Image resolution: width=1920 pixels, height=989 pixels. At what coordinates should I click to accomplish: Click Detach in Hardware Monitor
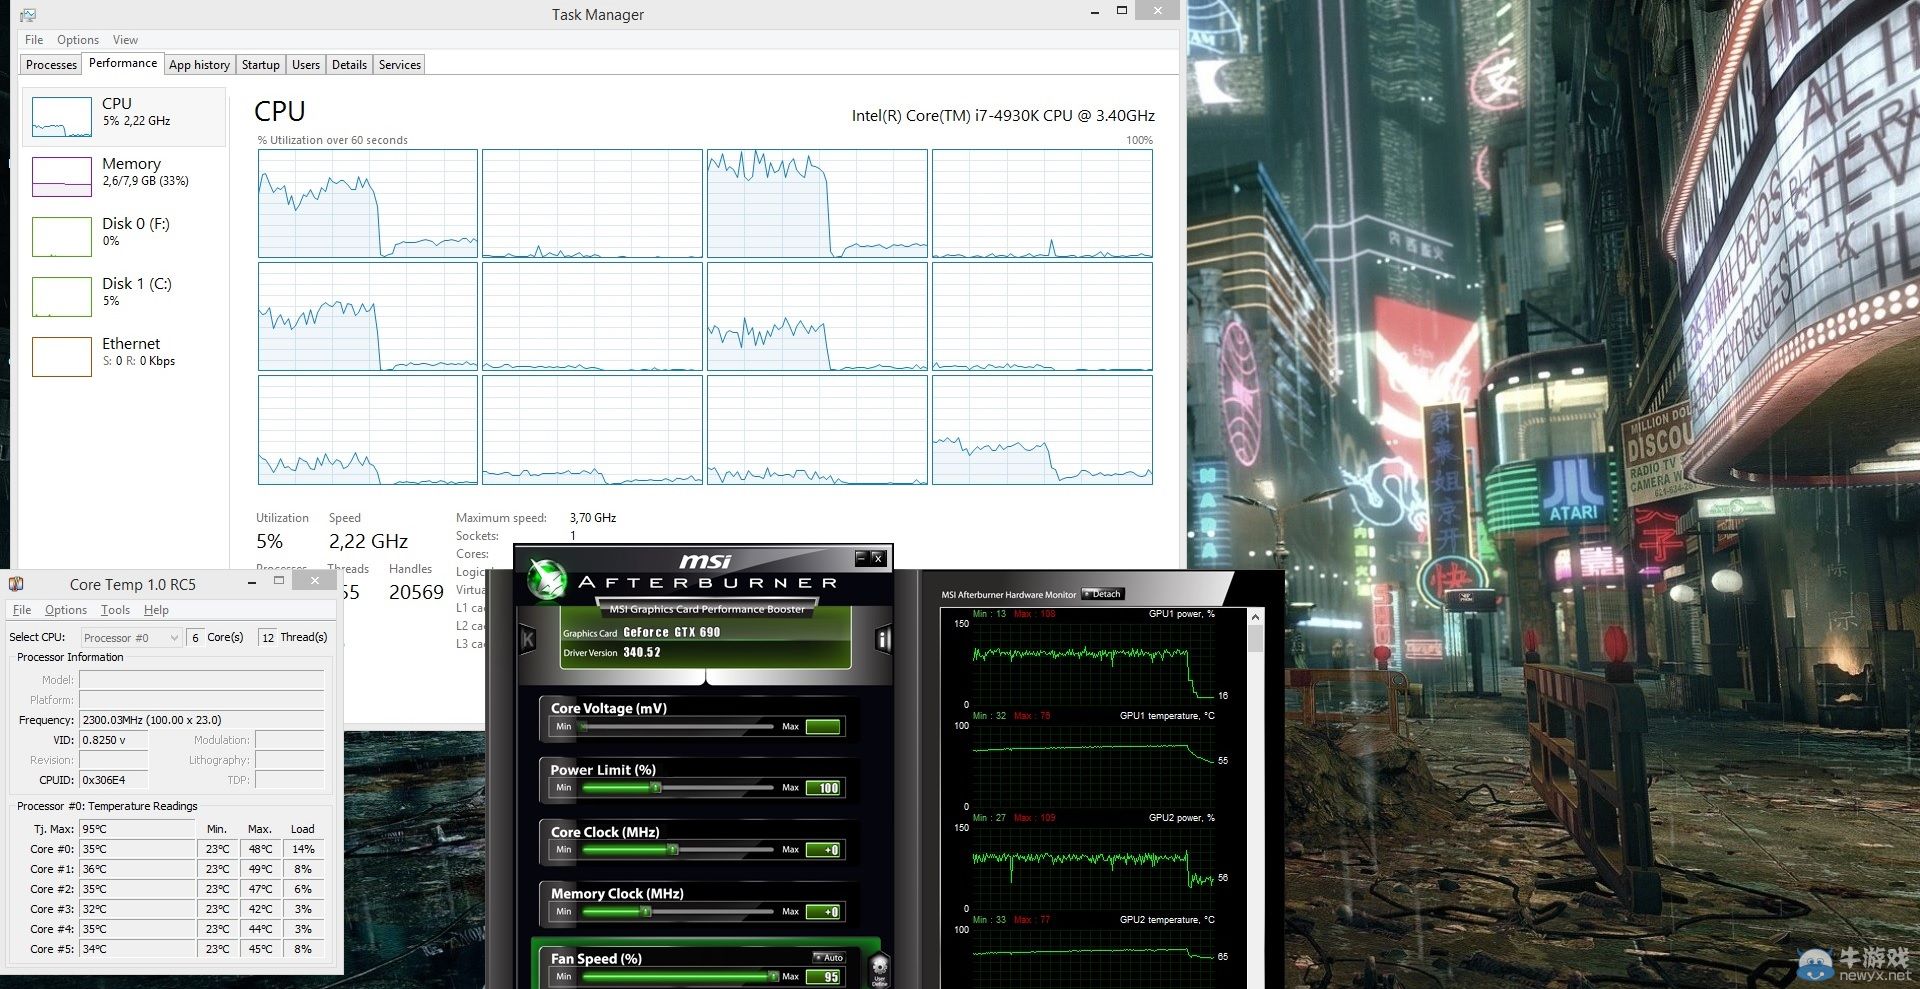[1103, 594]
